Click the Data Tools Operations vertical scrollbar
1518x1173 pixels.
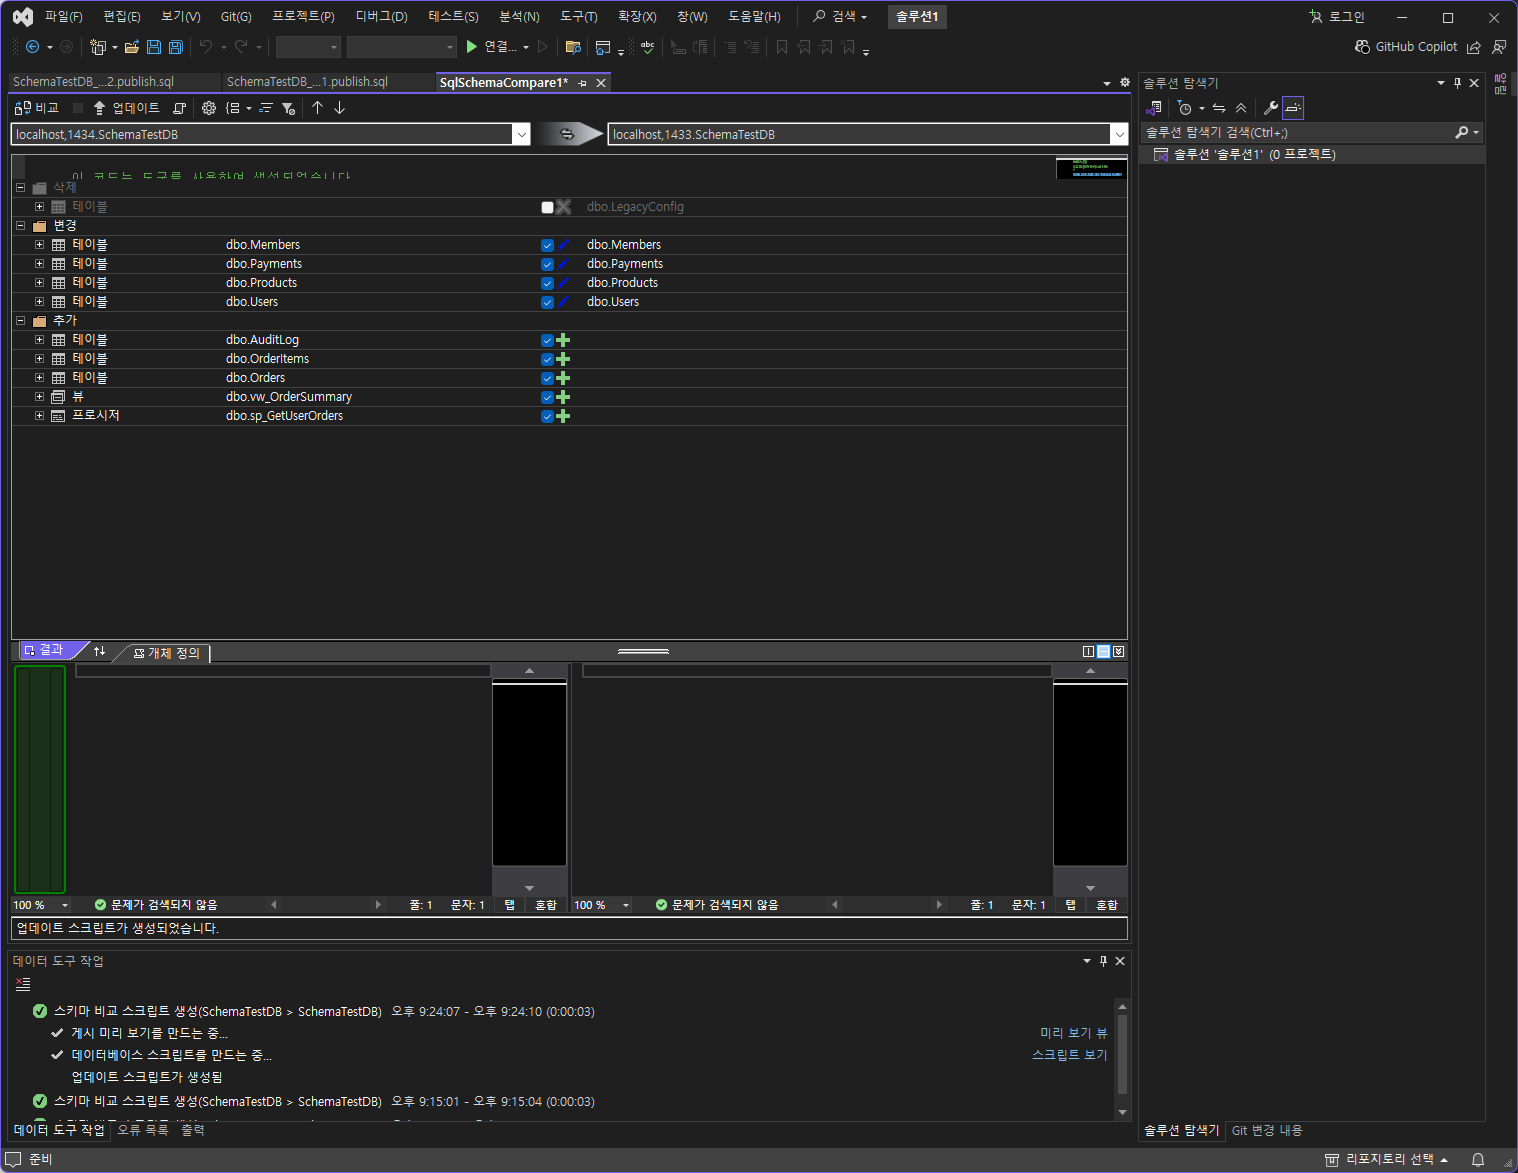pos(1122,1060)
